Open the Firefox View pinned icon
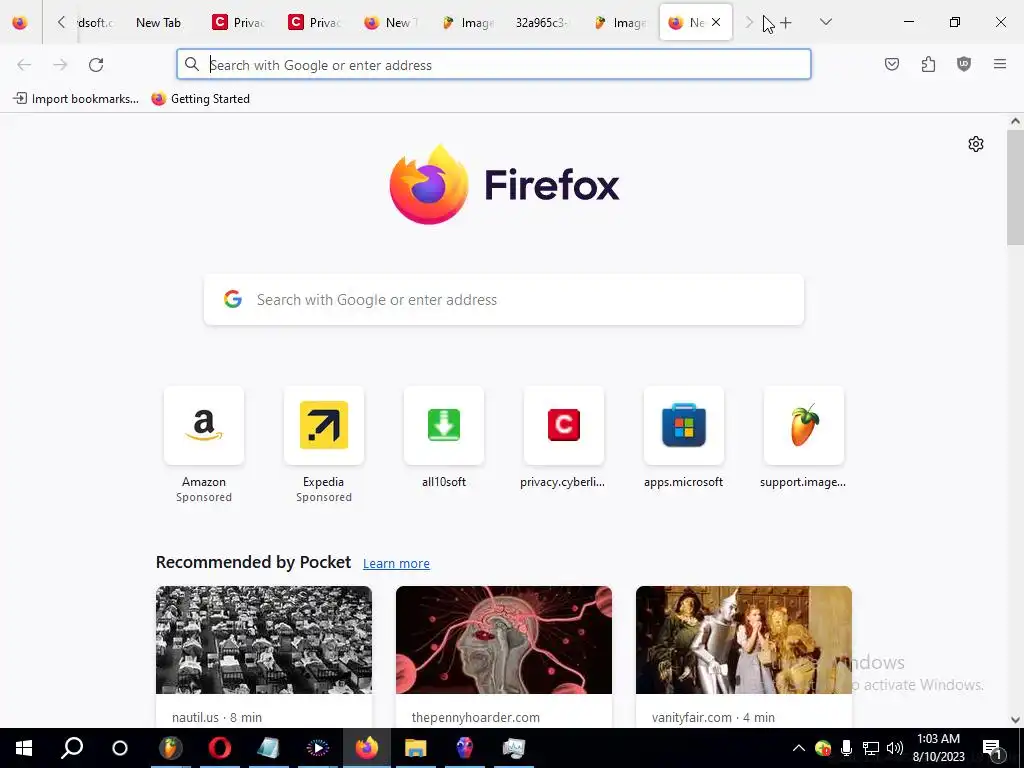 [20, 23]
